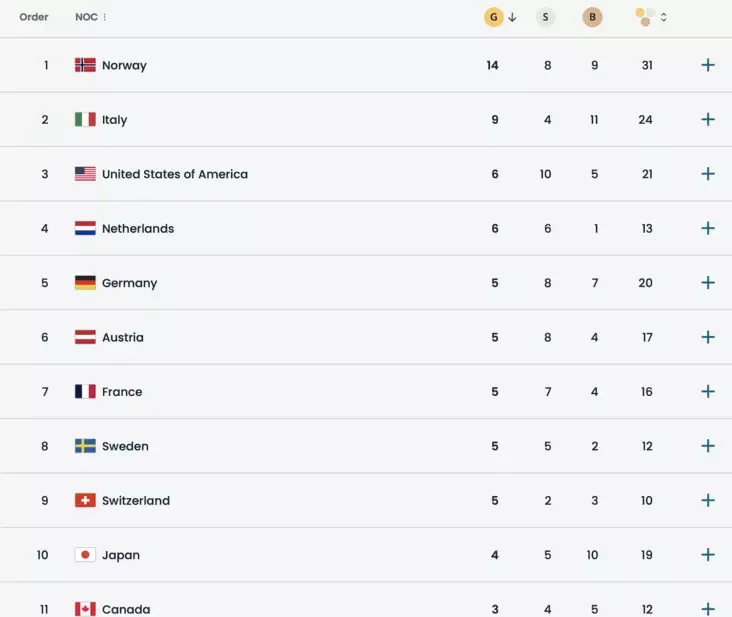
Task: Click the Switzerland flag icon
Action: point(85,501)
